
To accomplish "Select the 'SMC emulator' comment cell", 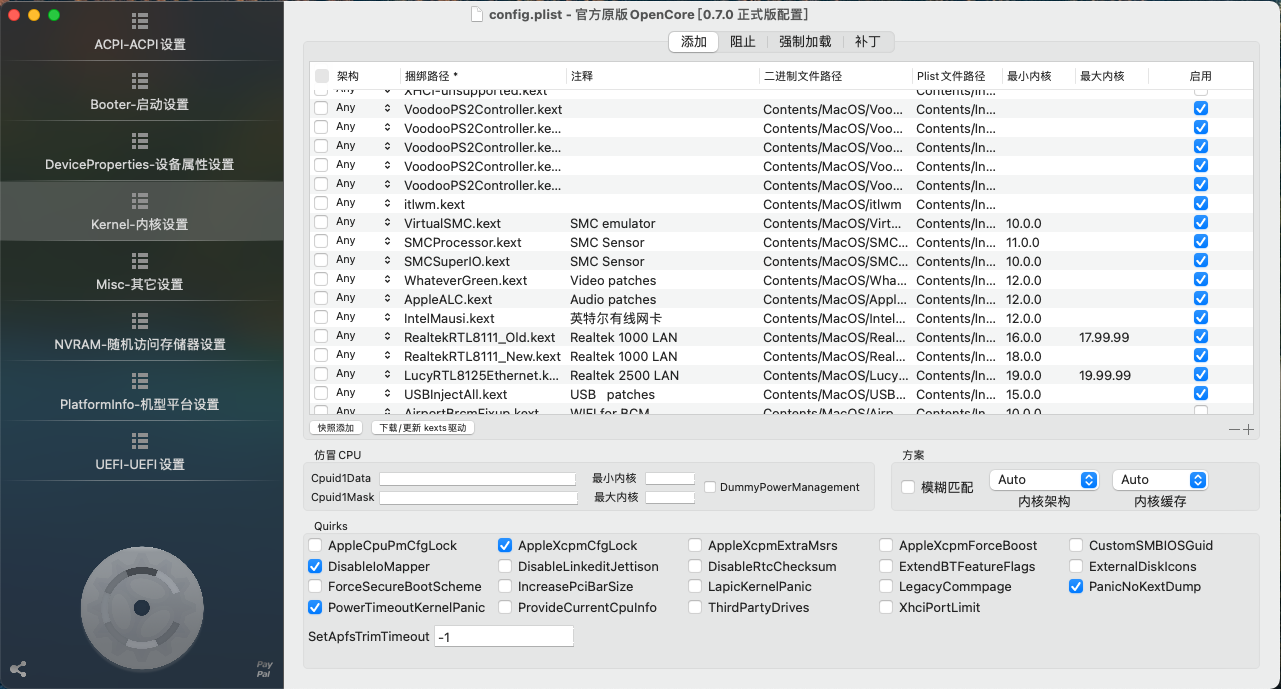I will (x=613, y=223).
